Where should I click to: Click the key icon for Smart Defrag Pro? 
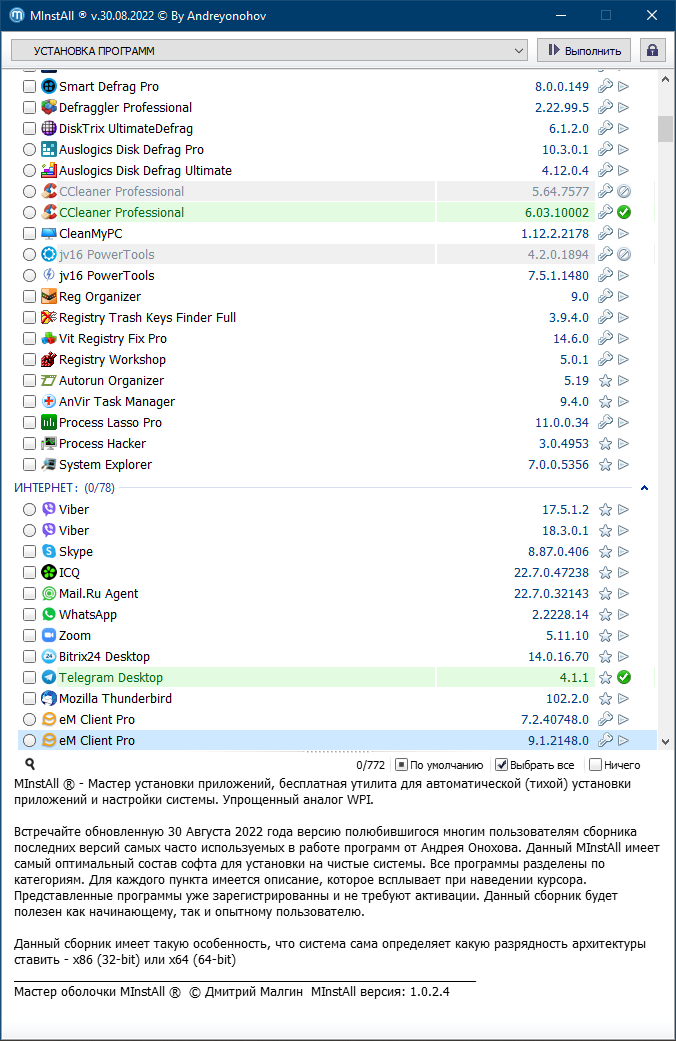click(605, 87)
